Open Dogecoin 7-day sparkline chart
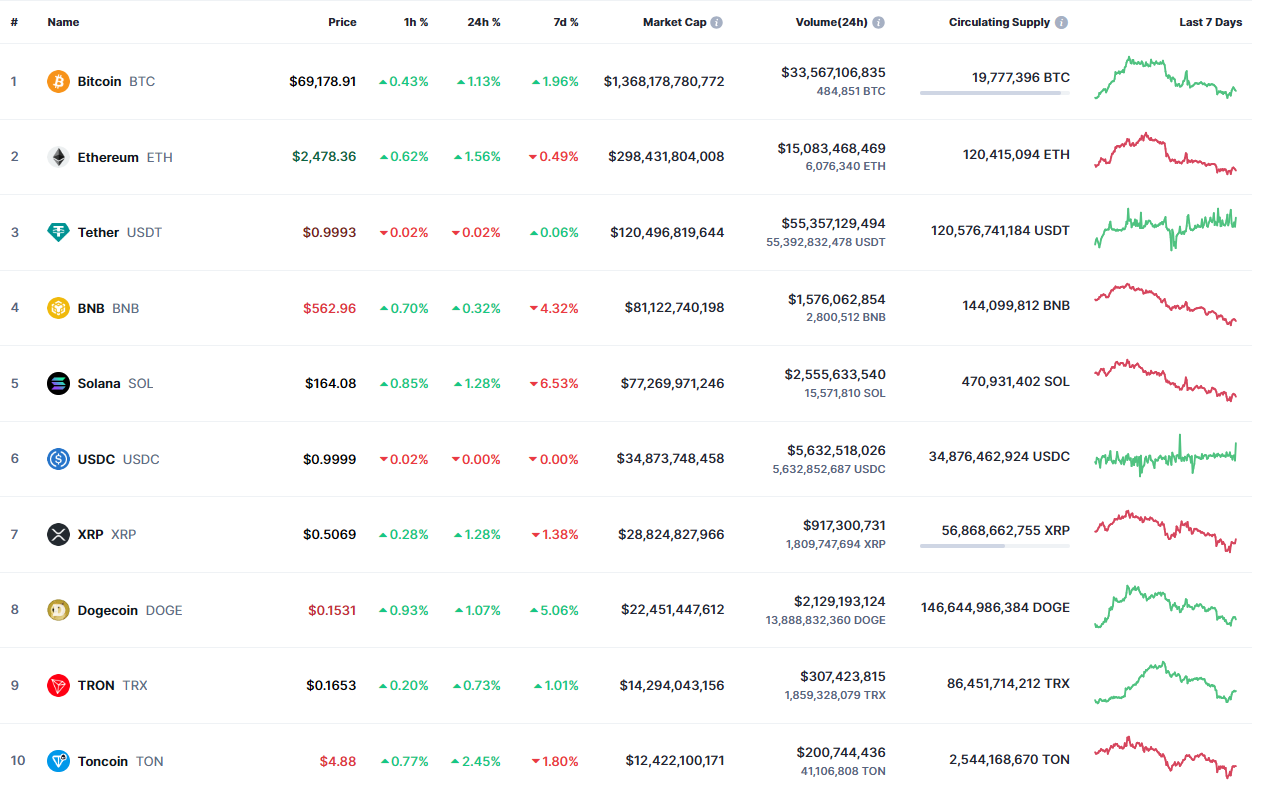This screenshot has height=799, width=1270. (x=1166, y=606)
